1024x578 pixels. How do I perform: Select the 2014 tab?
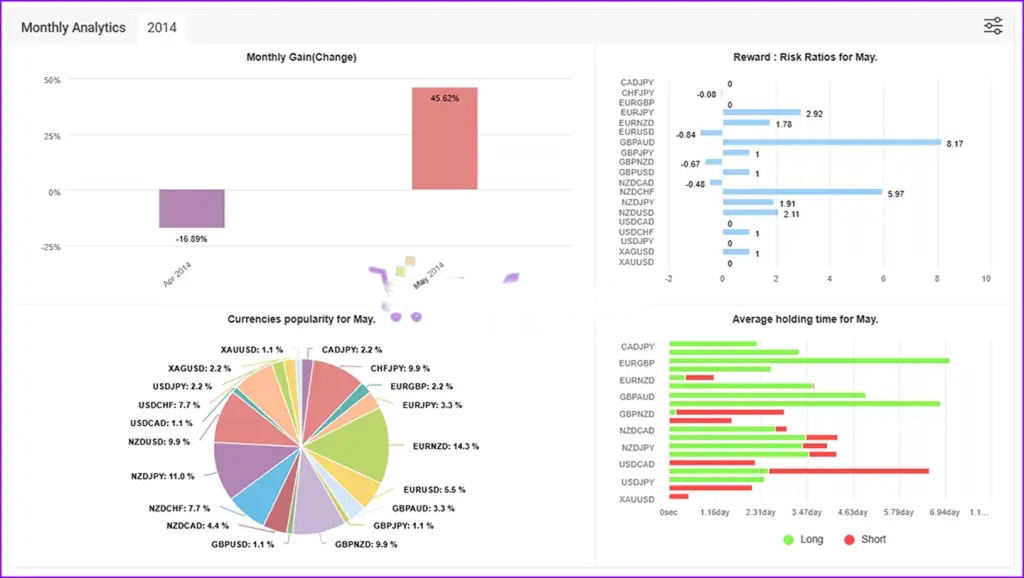tap(162, 28)
